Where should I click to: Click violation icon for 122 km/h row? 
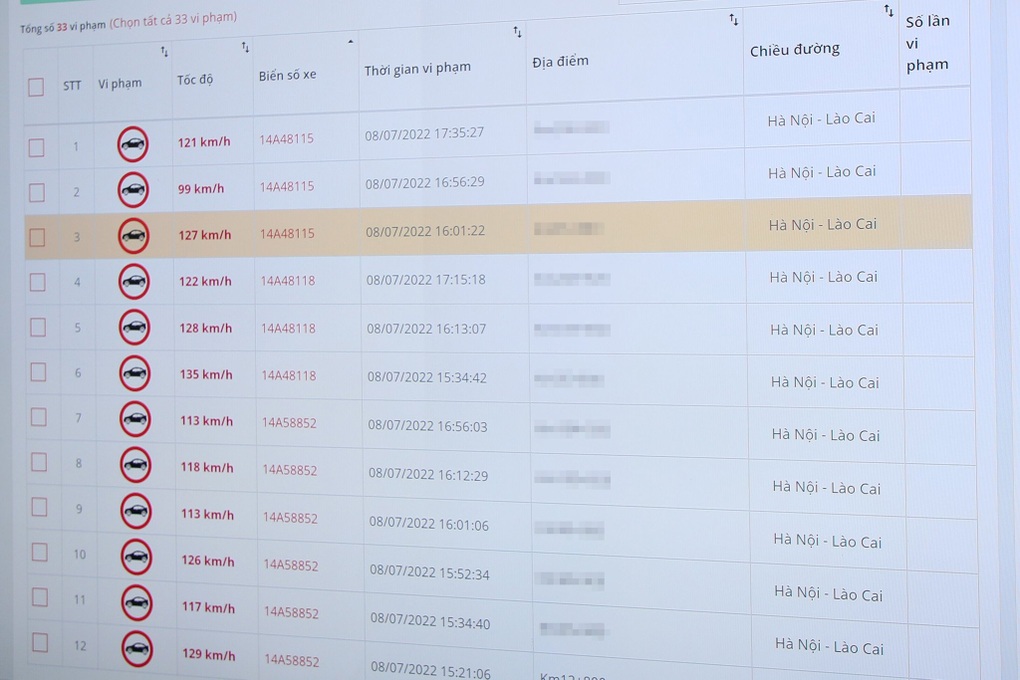134,281
